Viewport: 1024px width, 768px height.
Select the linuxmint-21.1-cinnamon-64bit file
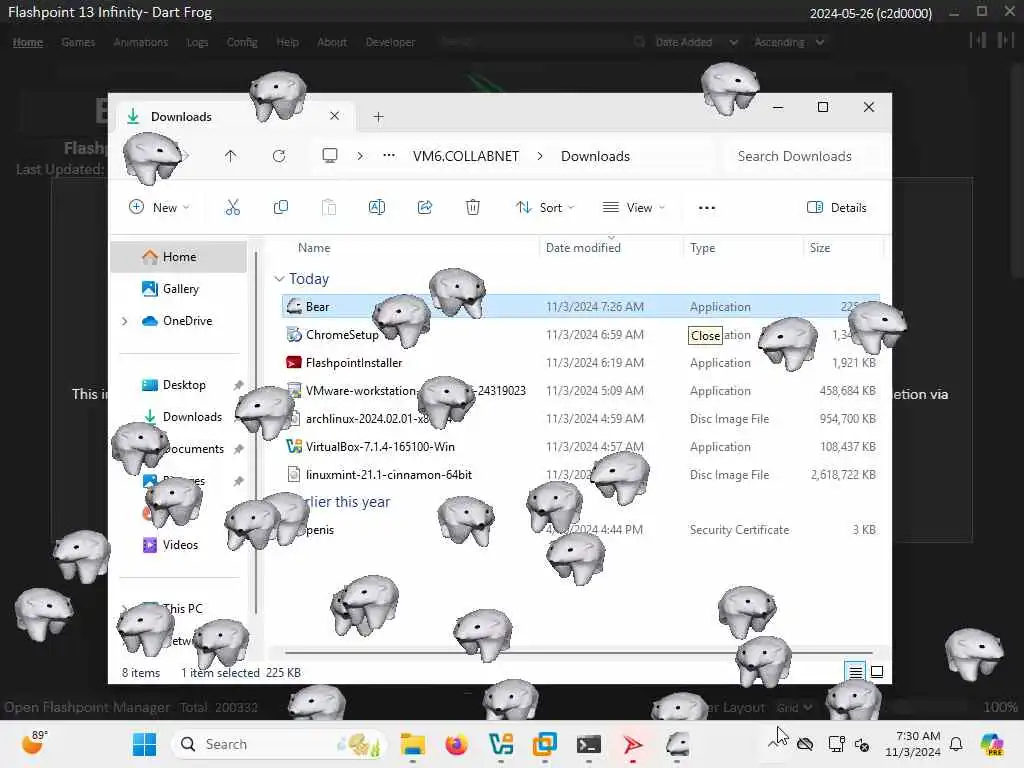(x=388, y=475)
